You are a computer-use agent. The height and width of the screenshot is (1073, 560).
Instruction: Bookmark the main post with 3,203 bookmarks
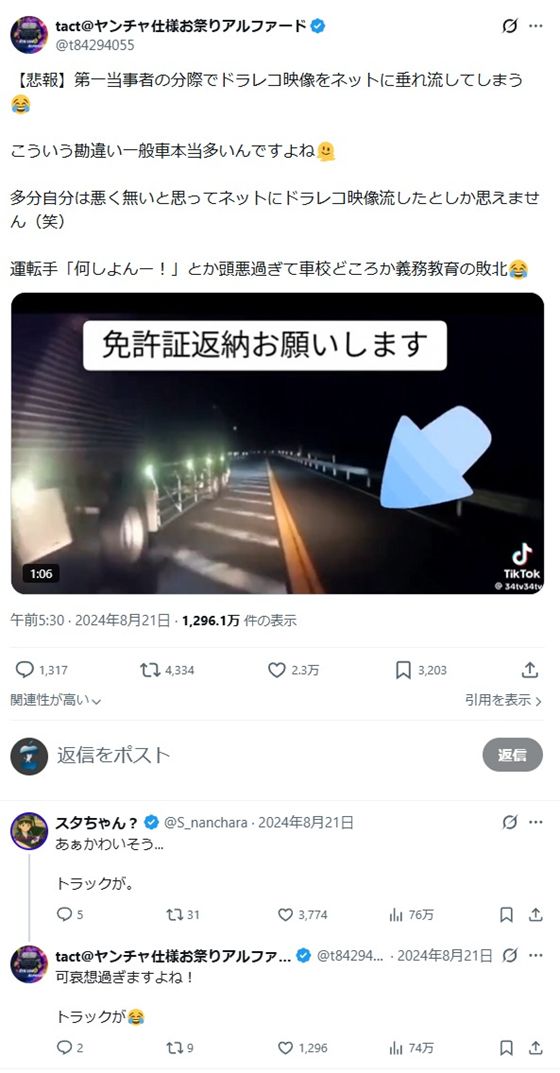[403, 670]
